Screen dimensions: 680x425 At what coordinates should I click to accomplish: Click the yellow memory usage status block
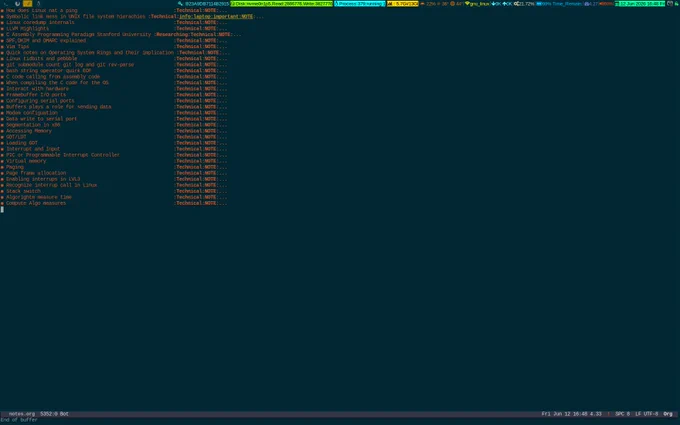click(x=402, y=3)
